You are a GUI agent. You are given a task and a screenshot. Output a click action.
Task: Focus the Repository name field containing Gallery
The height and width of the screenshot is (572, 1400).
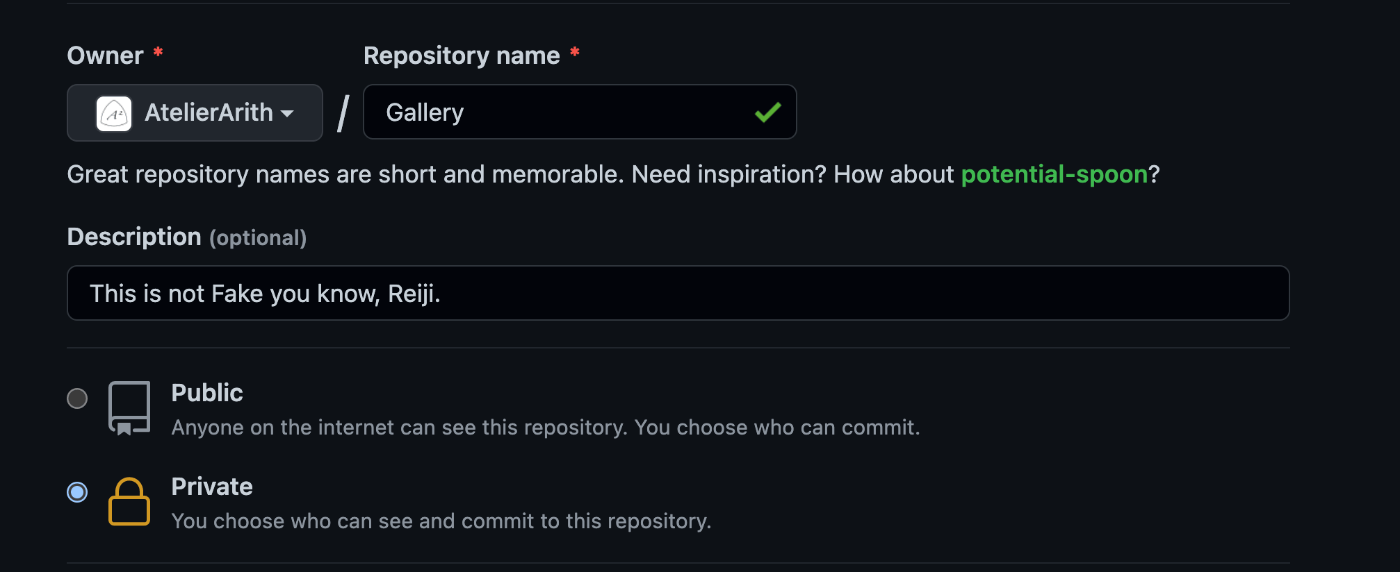tap(580, 112)
